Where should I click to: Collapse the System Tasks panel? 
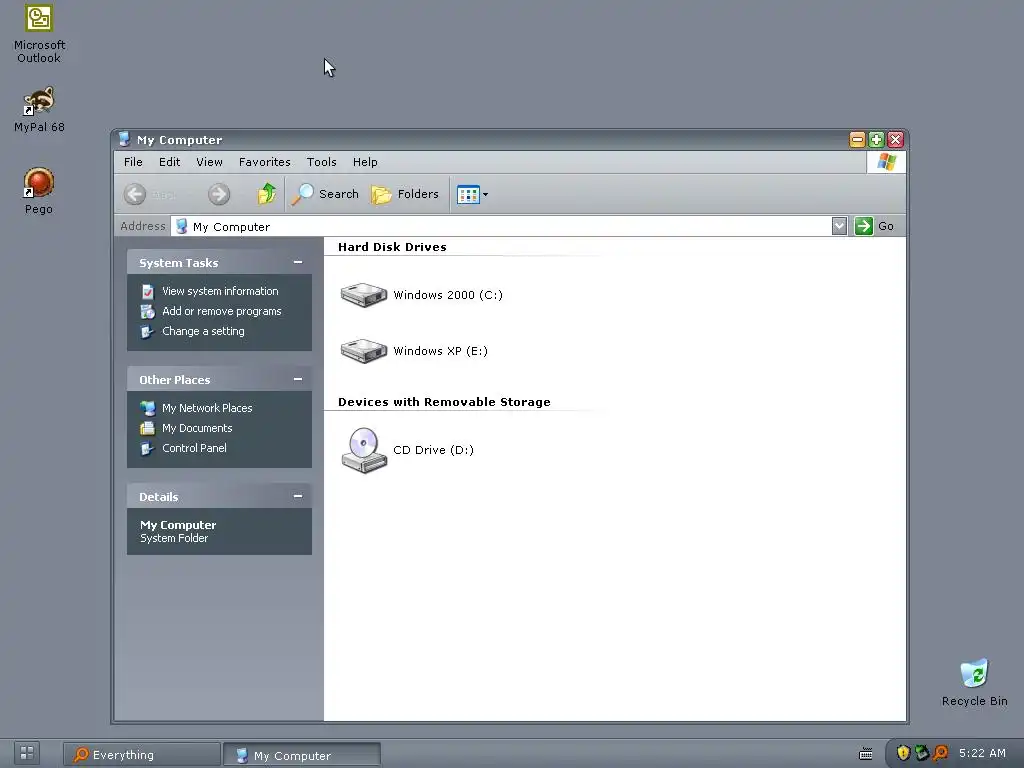298,263
